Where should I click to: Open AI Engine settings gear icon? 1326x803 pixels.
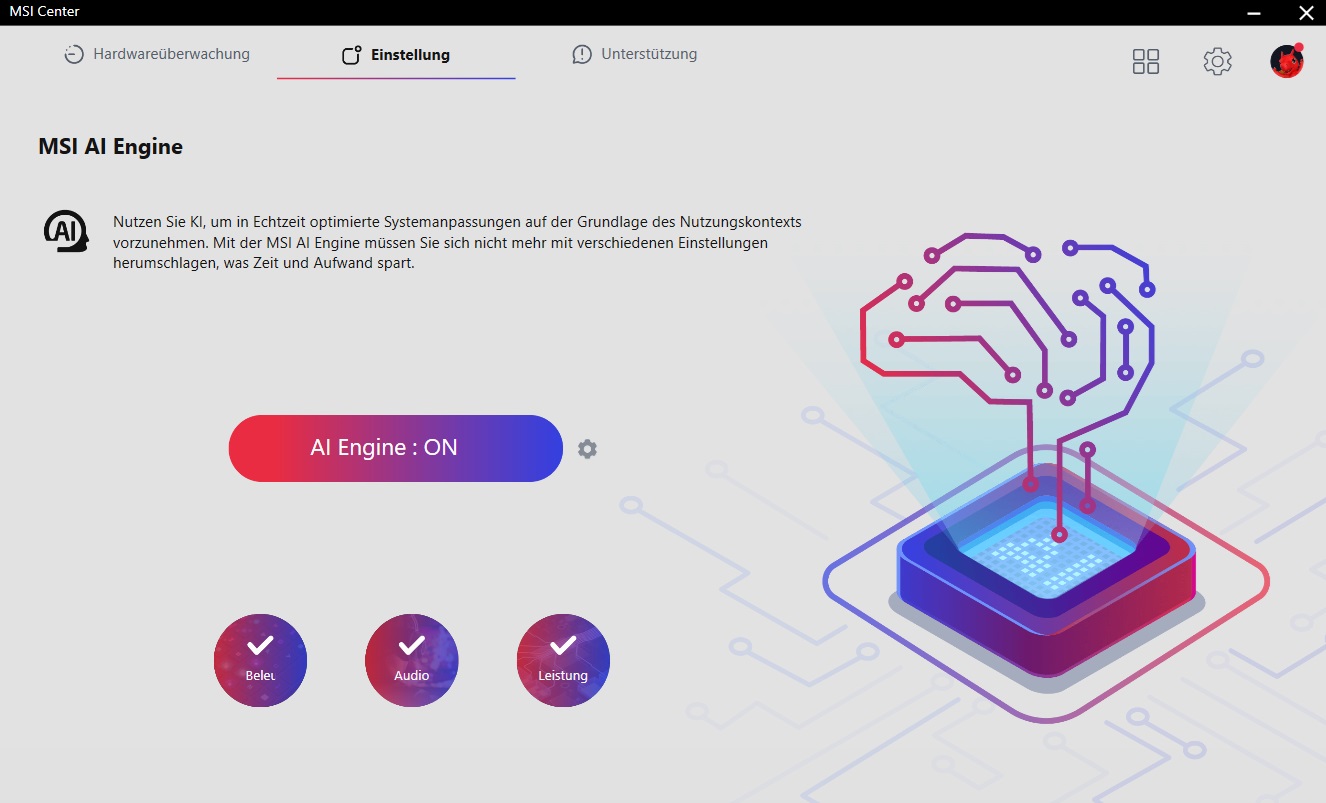588,449
